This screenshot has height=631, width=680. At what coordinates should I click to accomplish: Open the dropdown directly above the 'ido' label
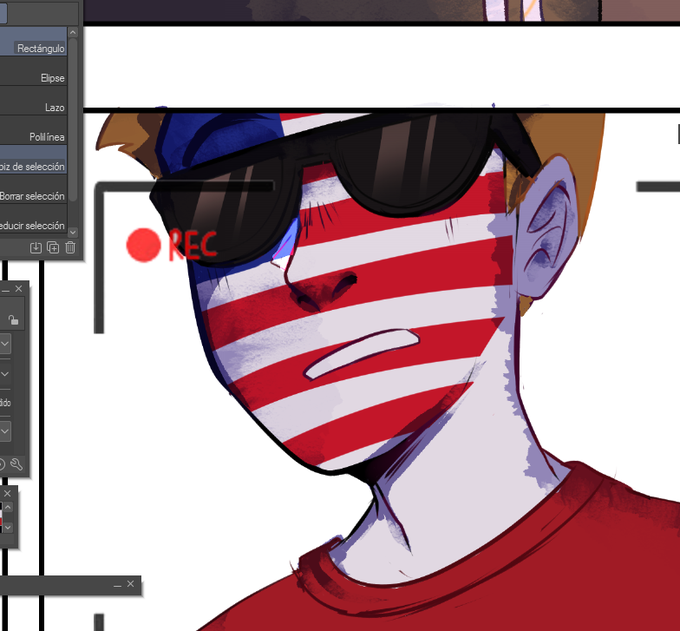click(x=5, y=373)
